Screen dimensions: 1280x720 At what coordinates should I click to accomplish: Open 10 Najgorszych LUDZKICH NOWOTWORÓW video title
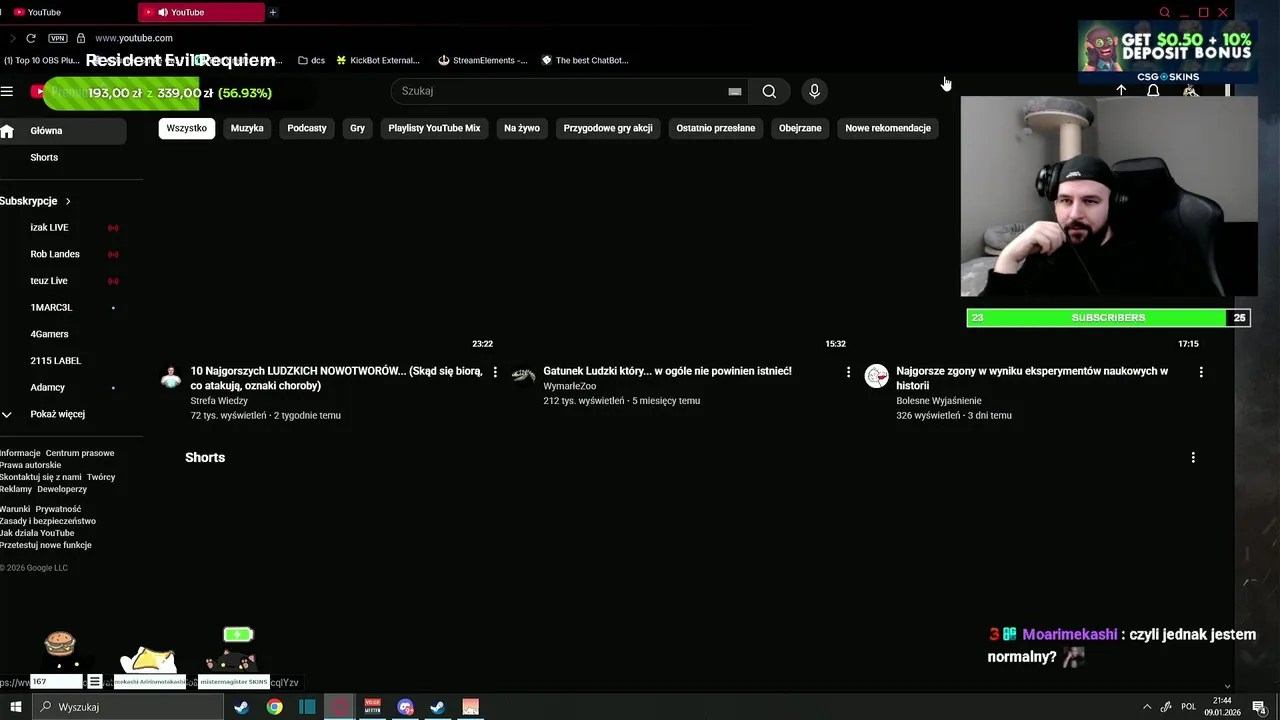(x=336, y=378)
